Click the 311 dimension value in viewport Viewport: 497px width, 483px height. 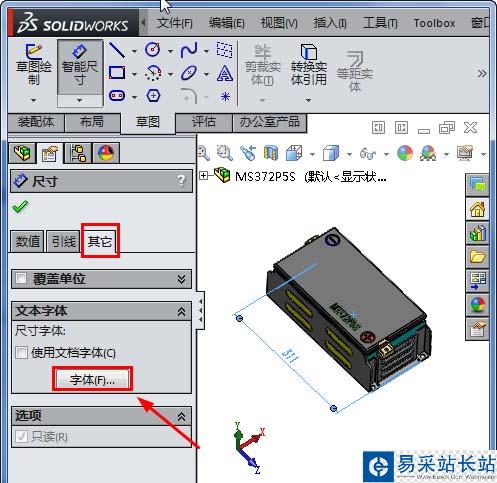(289, 355)
